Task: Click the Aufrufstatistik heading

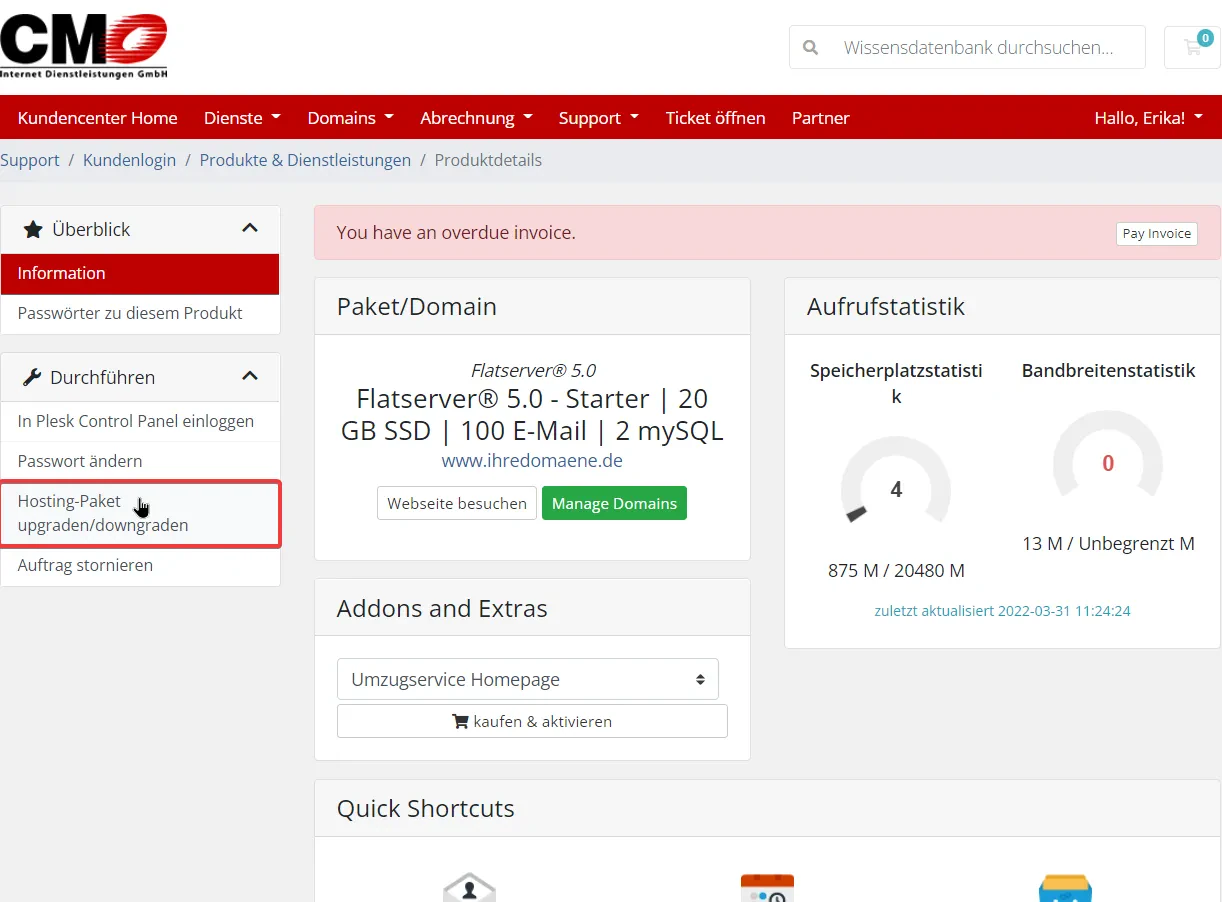Action: [886, 306]
